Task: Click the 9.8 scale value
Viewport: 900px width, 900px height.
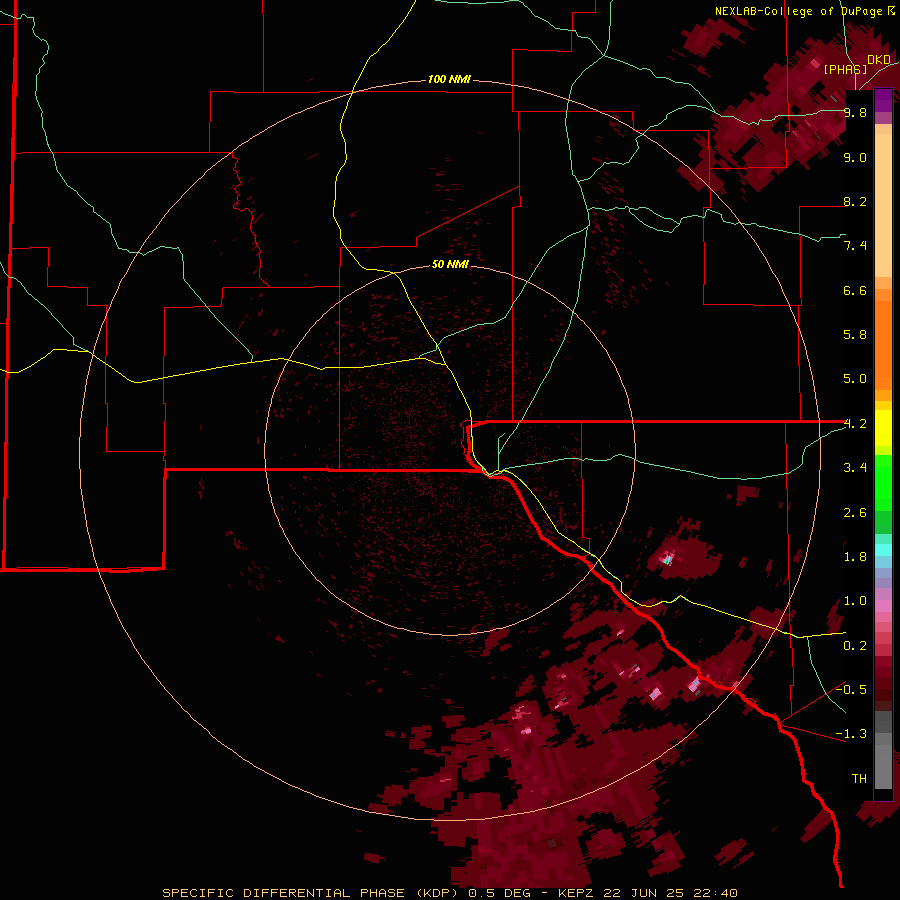Action: 855,112
